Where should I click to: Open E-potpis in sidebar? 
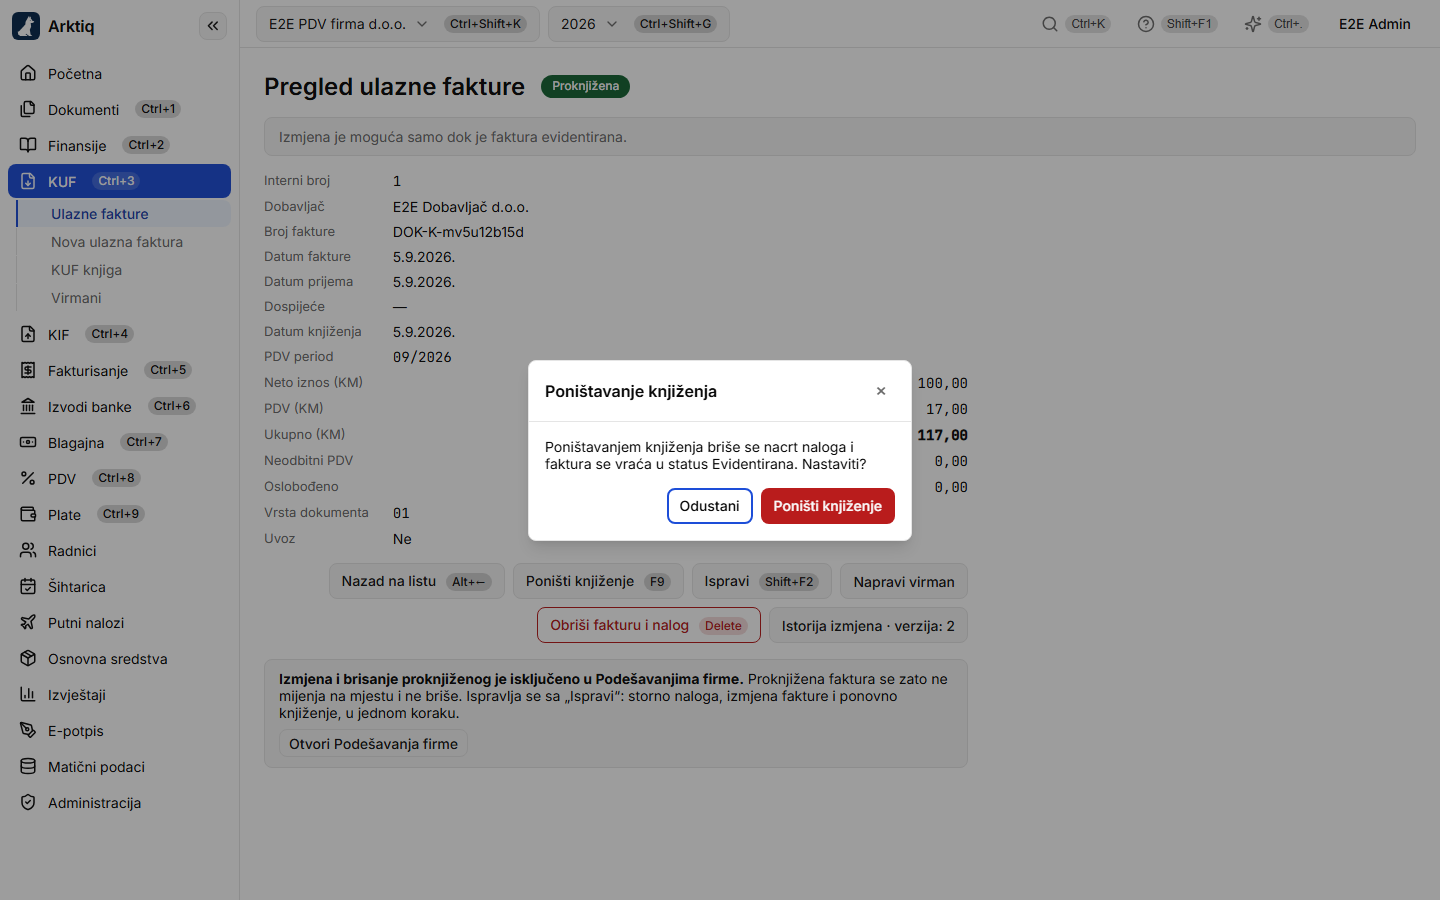pos(119,731)
